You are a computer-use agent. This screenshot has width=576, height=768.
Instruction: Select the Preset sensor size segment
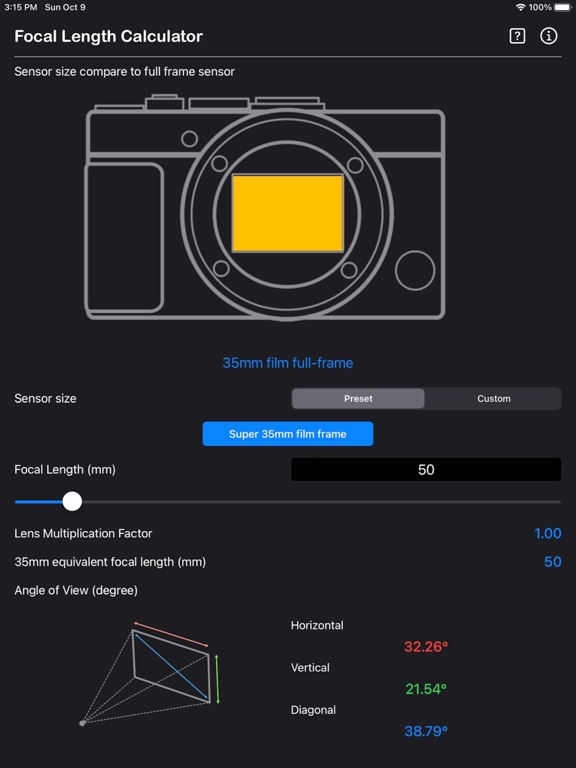click(358, 399)
